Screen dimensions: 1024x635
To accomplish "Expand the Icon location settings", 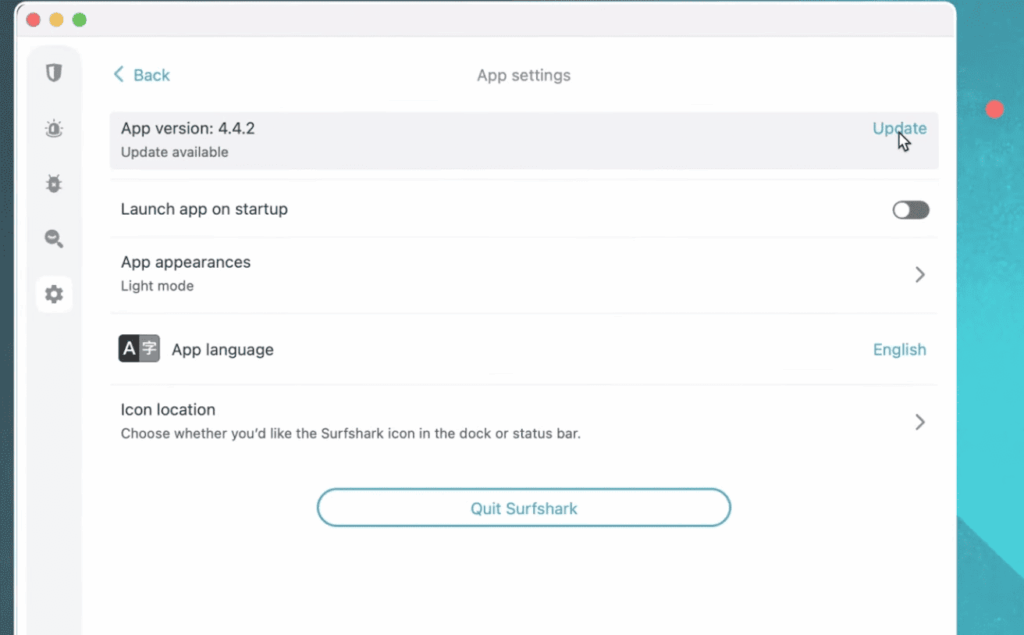I will click(919, 421).
